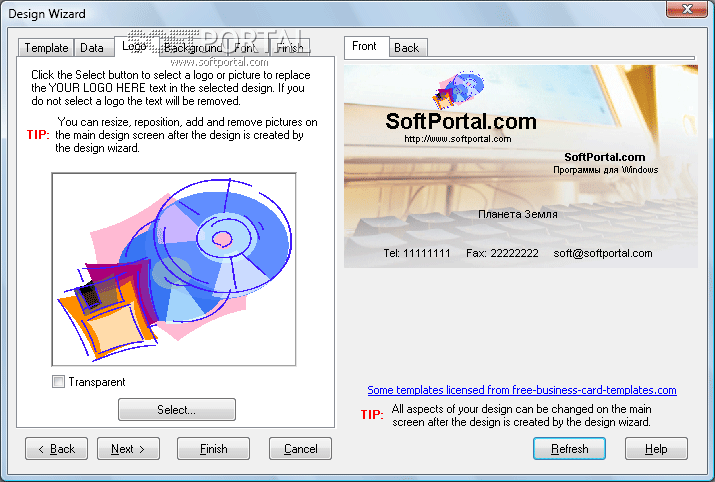715x482 pixels.
Task: Close the Design Wizard window
Action: click(687, 9)
